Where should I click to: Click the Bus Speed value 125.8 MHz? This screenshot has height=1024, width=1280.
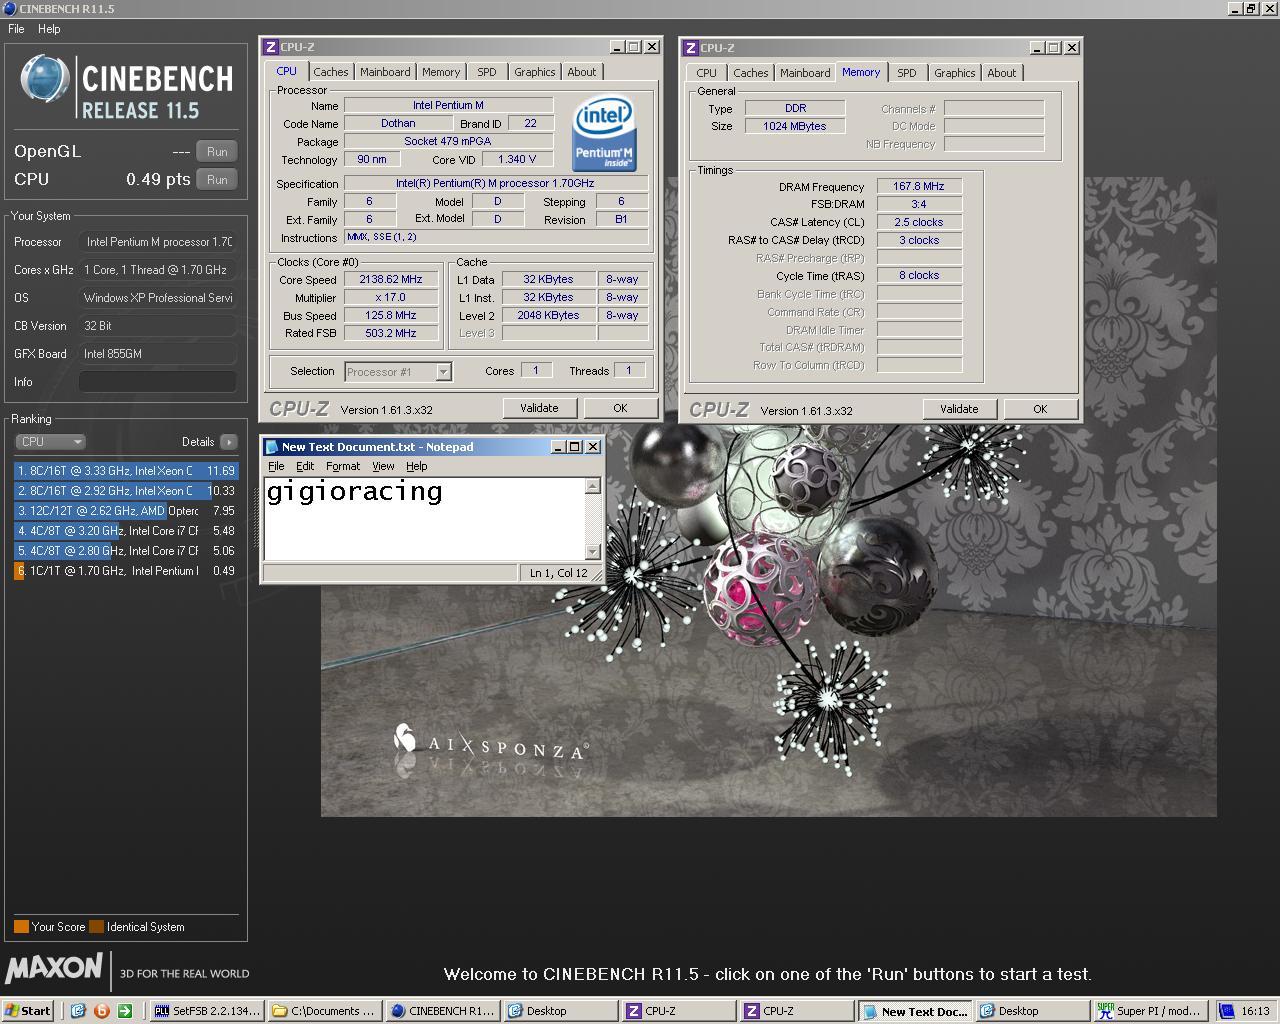(391, 316)
